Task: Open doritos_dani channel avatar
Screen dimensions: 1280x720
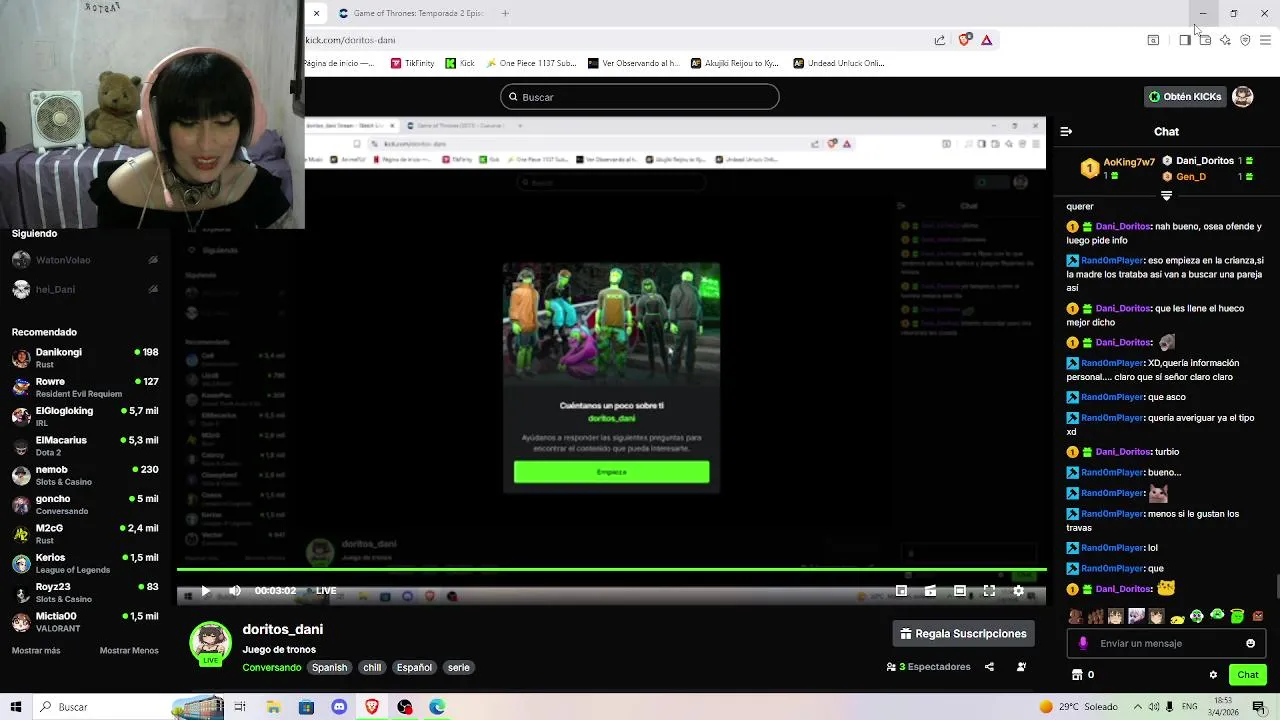Action: click(x=211, y=644)
